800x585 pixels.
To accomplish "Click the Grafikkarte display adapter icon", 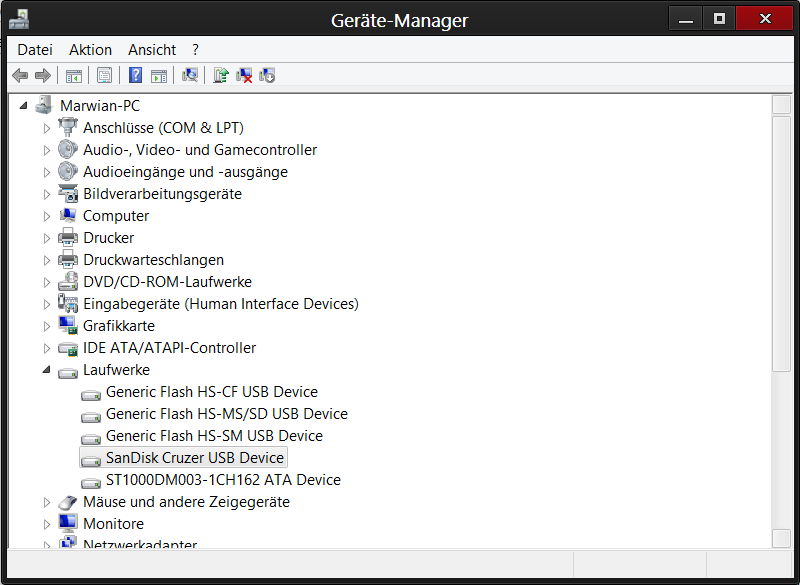I will [68, 325].
